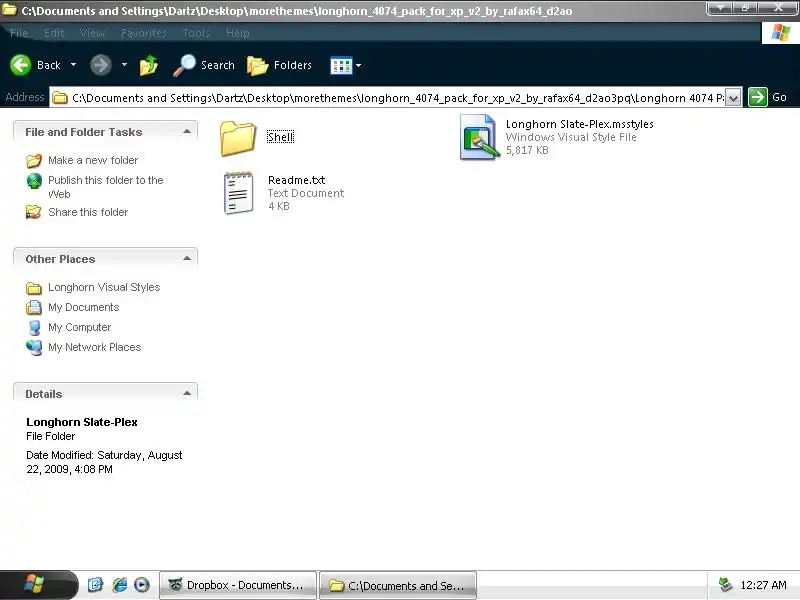This screenshot has width=800, height=600.
Task: Open the Views toolbar icon
Action: 341,65
